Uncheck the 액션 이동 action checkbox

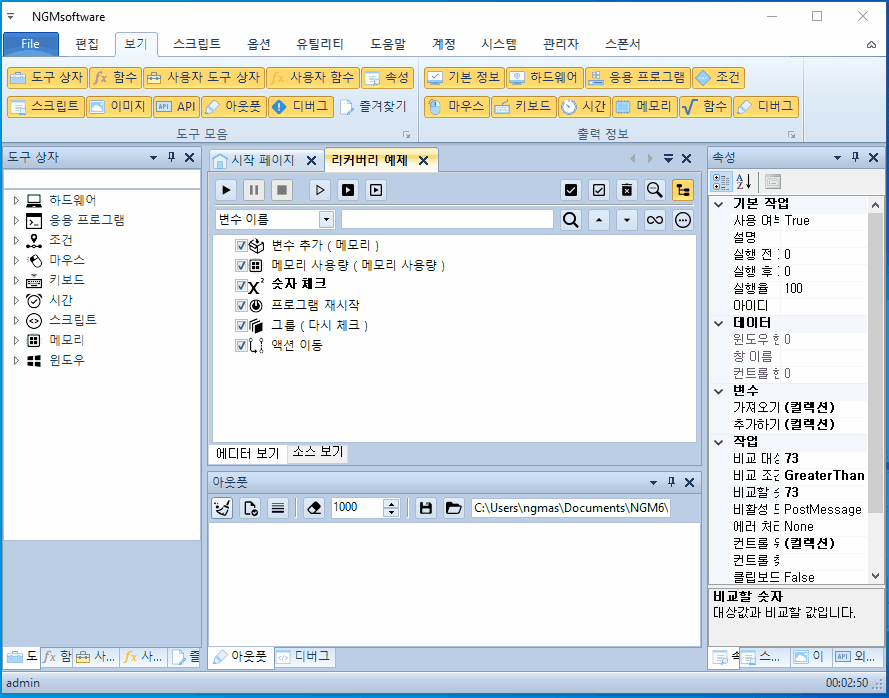241,345
